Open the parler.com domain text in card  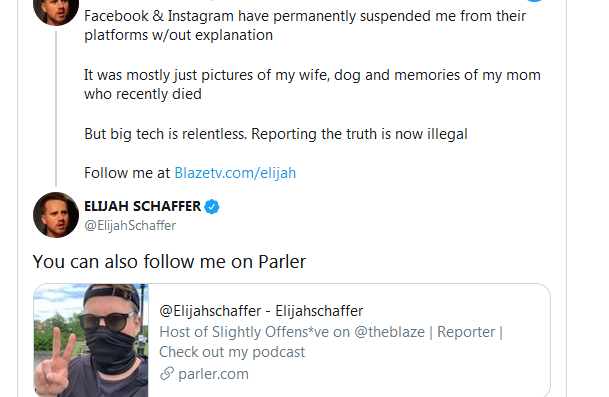(x=213, y=374)
